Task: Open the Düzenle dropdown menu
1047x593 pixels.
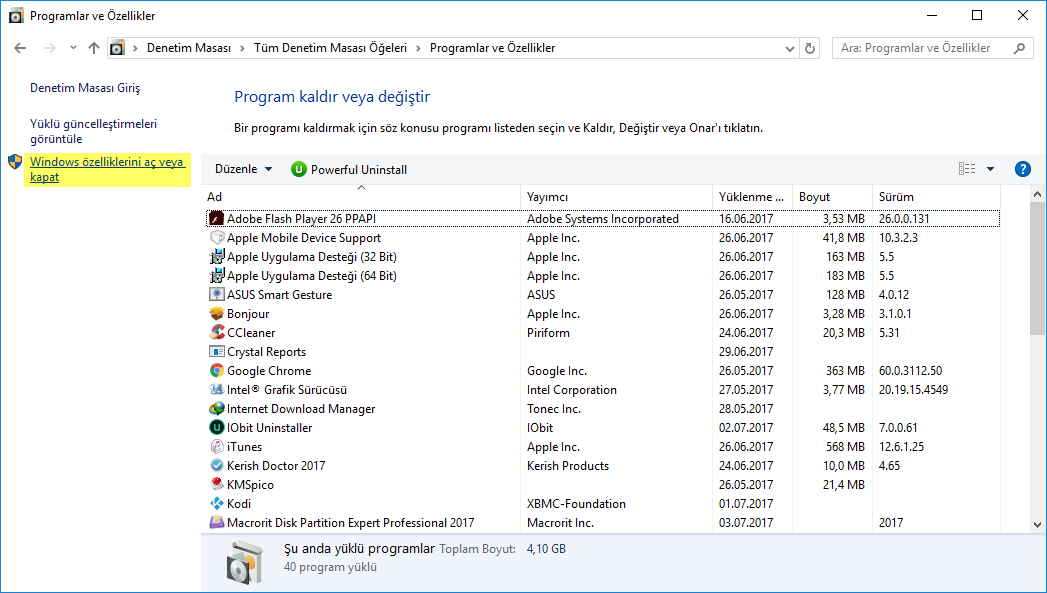Action: coord(244,169)
